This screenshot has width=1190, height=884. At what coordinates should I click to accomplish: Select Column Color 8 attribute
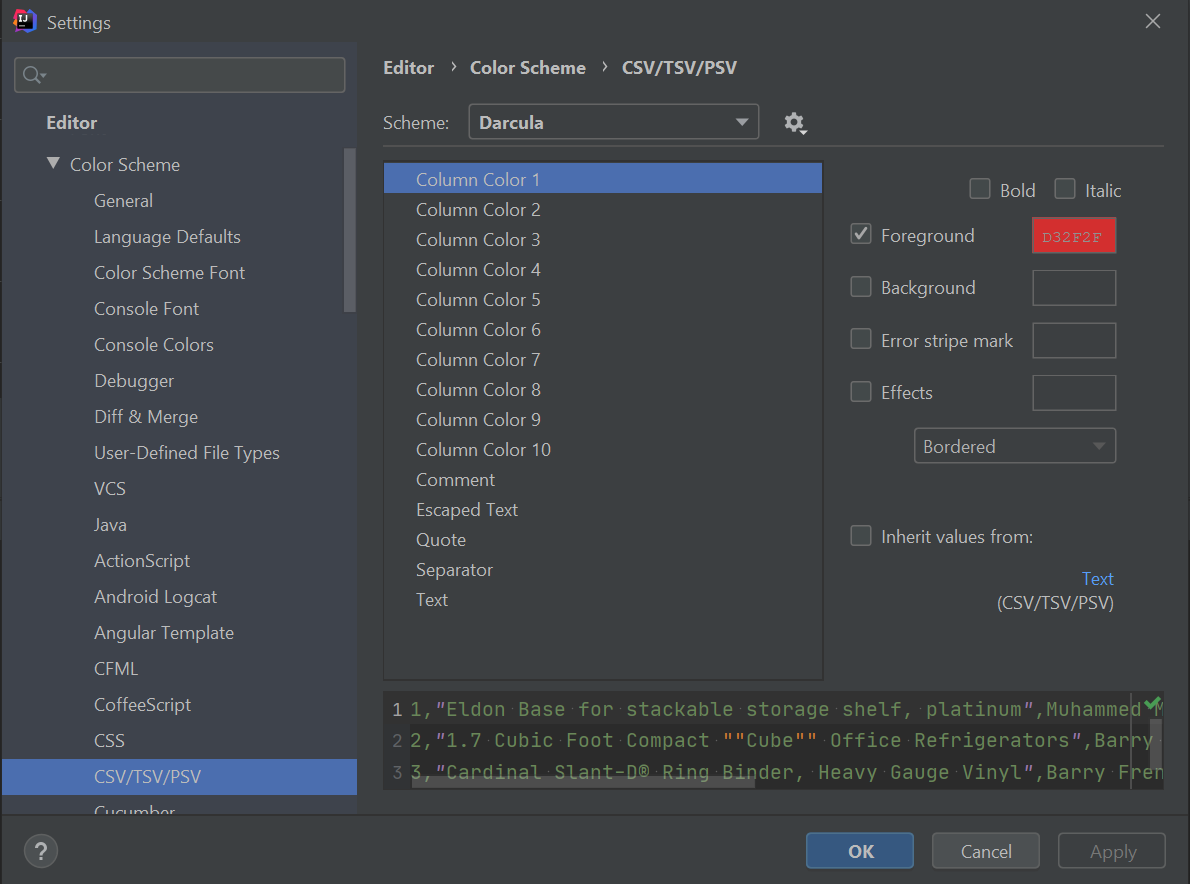tap(603, 389)
